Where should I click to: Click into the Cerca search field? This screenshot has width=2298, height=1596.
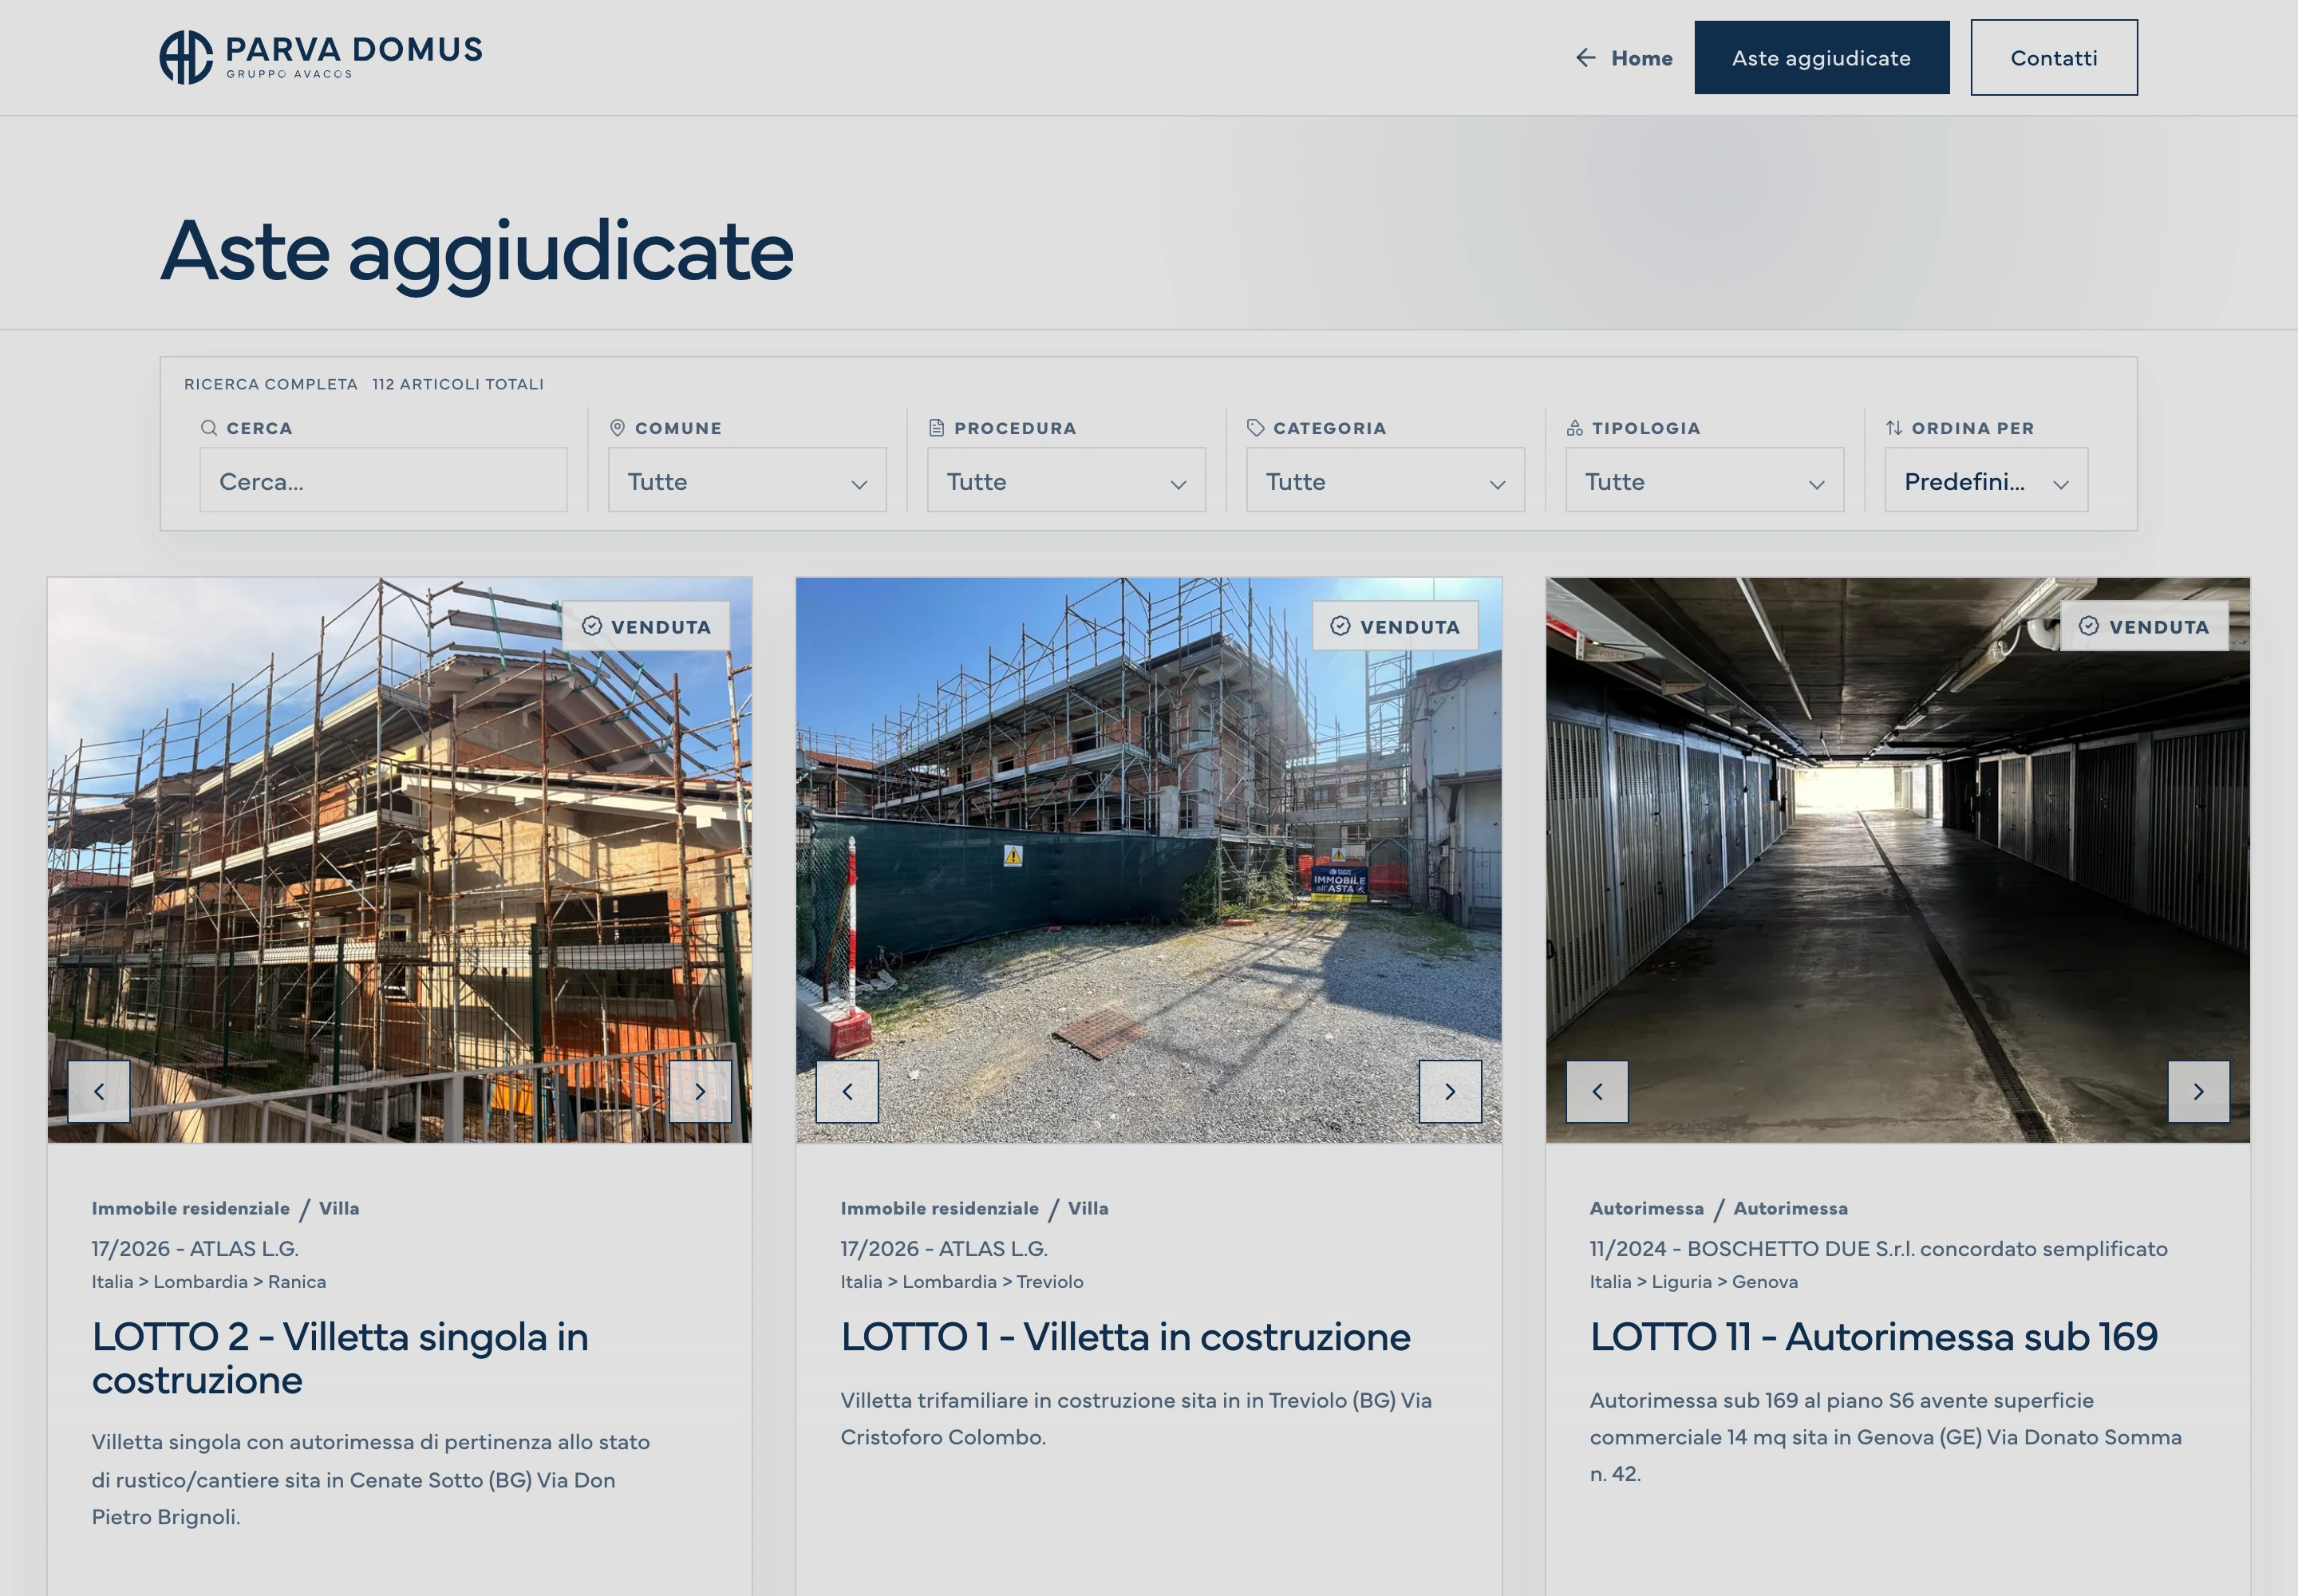pyautogui.click(x=383, y=480)
